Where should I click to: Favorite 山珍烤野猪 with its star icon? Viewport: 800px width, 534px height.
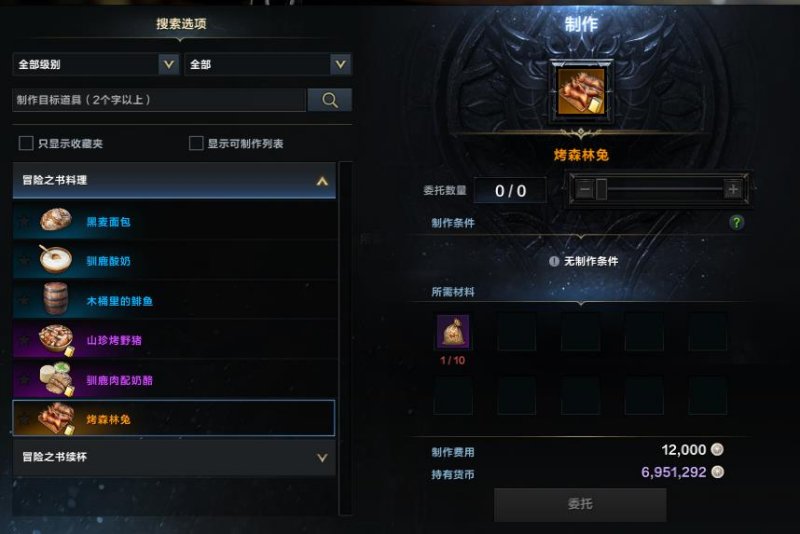tap(24, 340)
